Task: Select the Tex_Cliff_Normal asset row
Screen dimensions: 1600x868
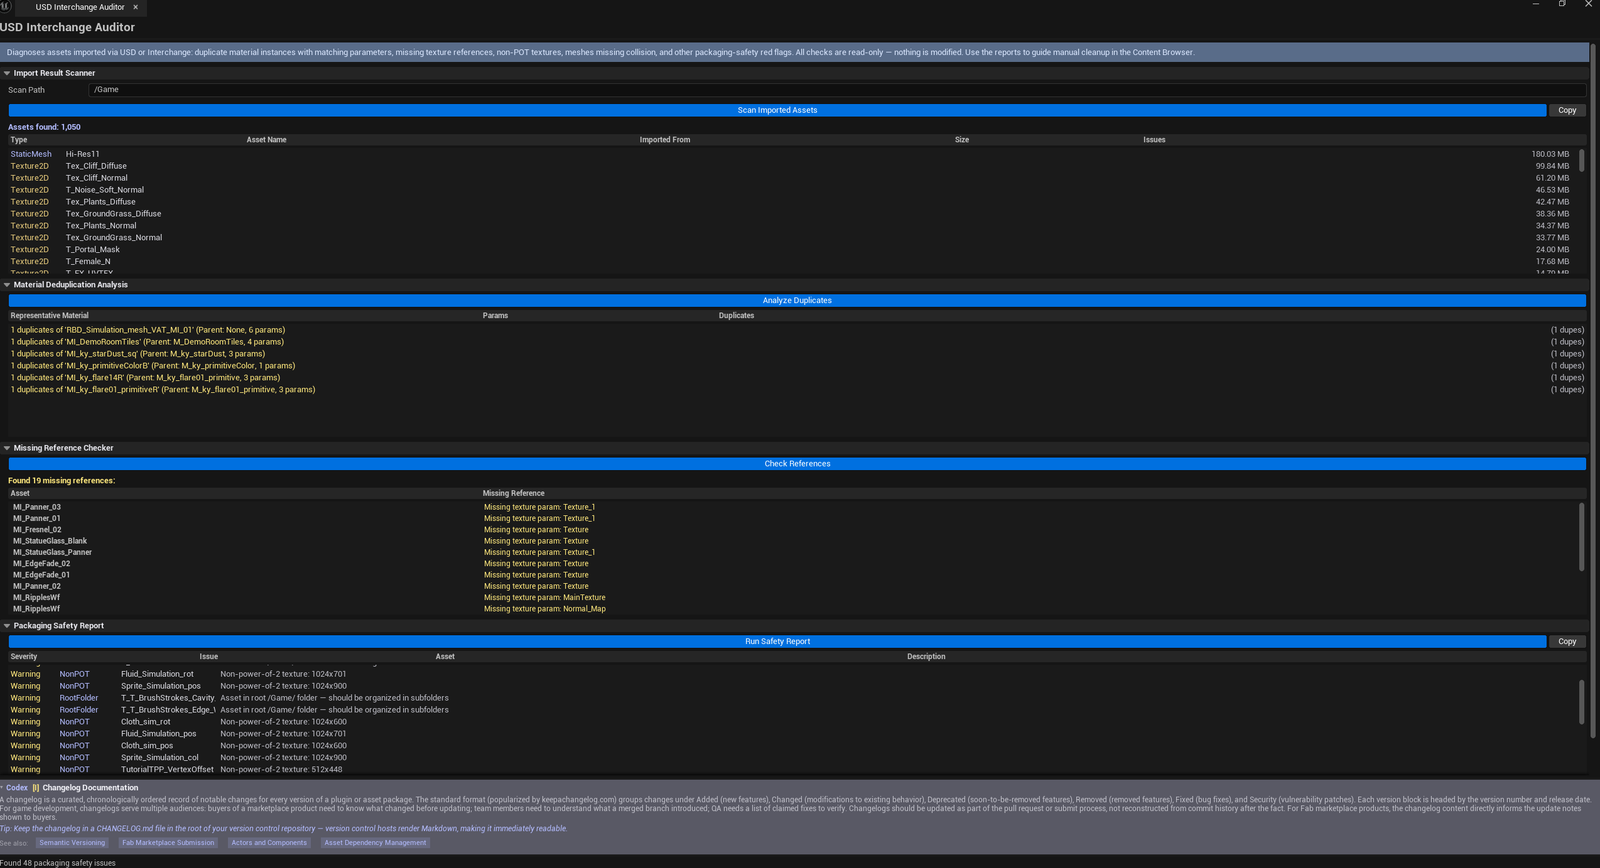Action: [x=790, y=178]
